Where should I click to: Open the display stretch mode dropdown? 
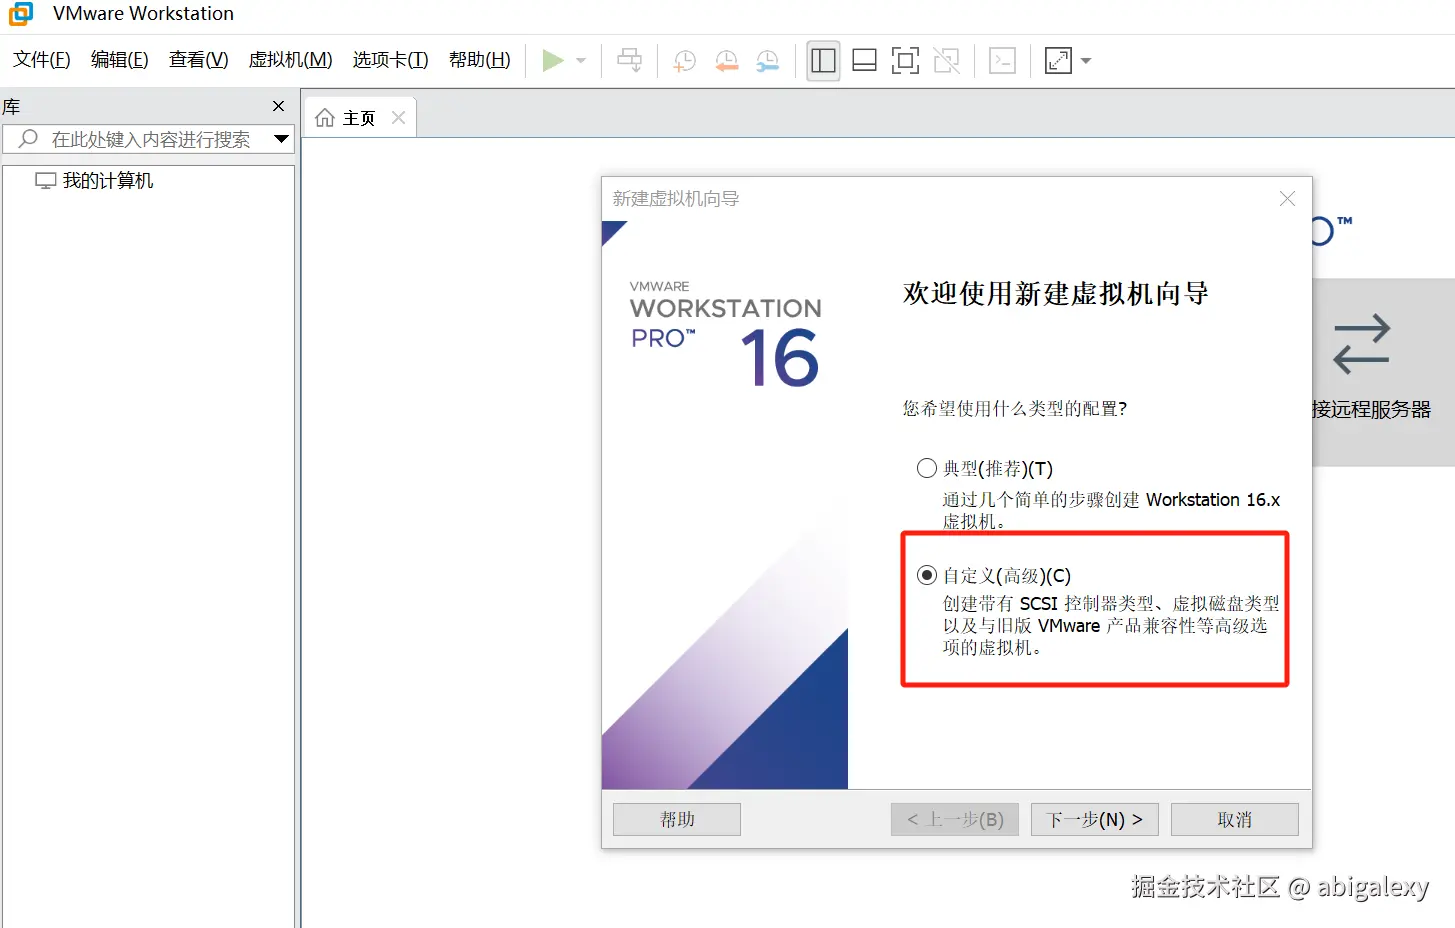tap(1086, 60)
